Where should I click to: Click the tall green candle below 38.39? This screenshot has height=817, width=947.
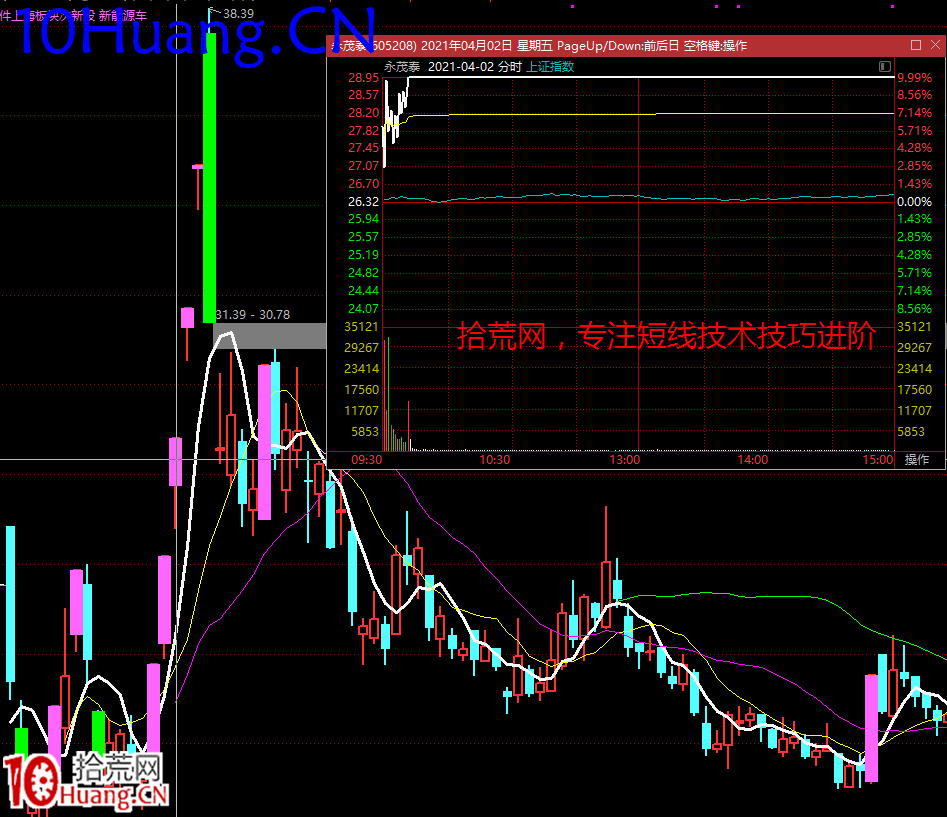point(210,178)
